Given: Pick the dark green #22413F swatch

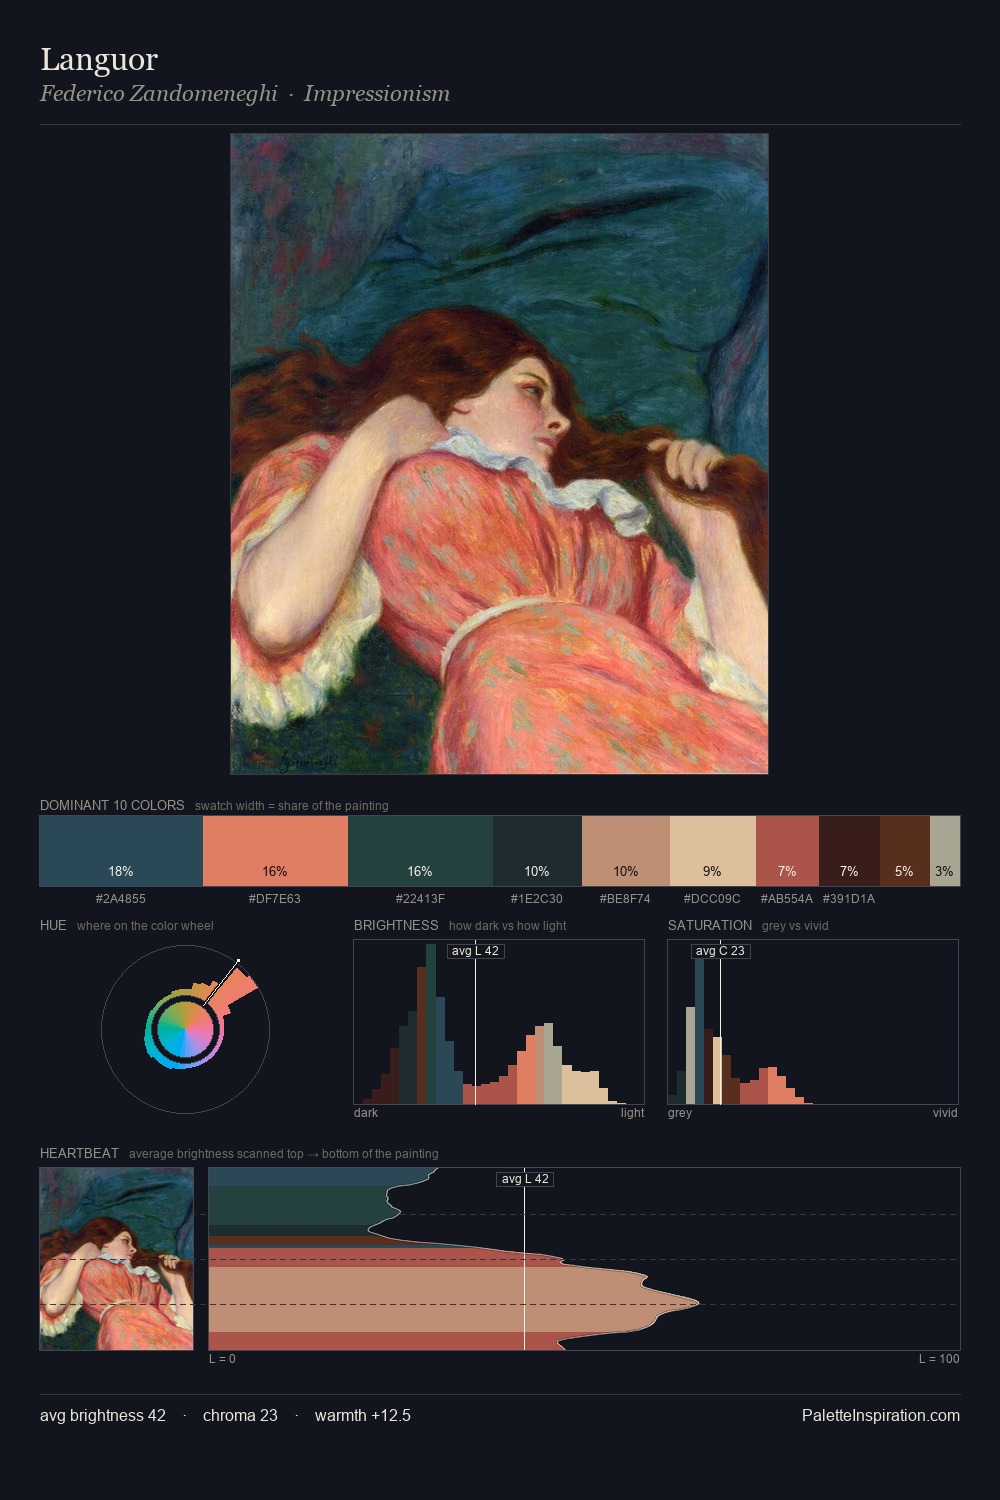Looking at the screenshot, I should pos(420,851).
